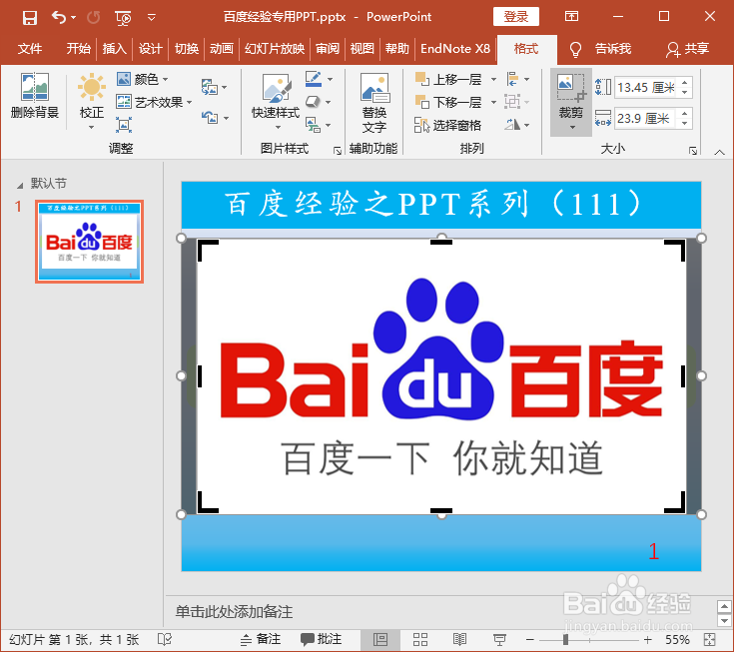
Task: Click the Save icon in title bar
Action: click(29, 18)
